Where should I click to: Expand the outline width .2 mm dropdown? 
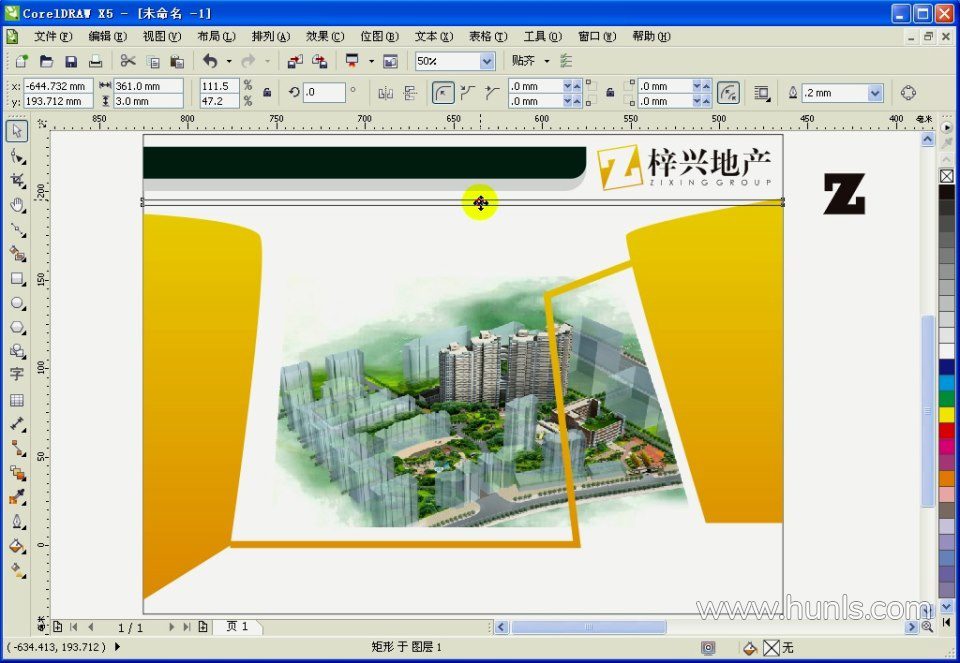[875, 93]
